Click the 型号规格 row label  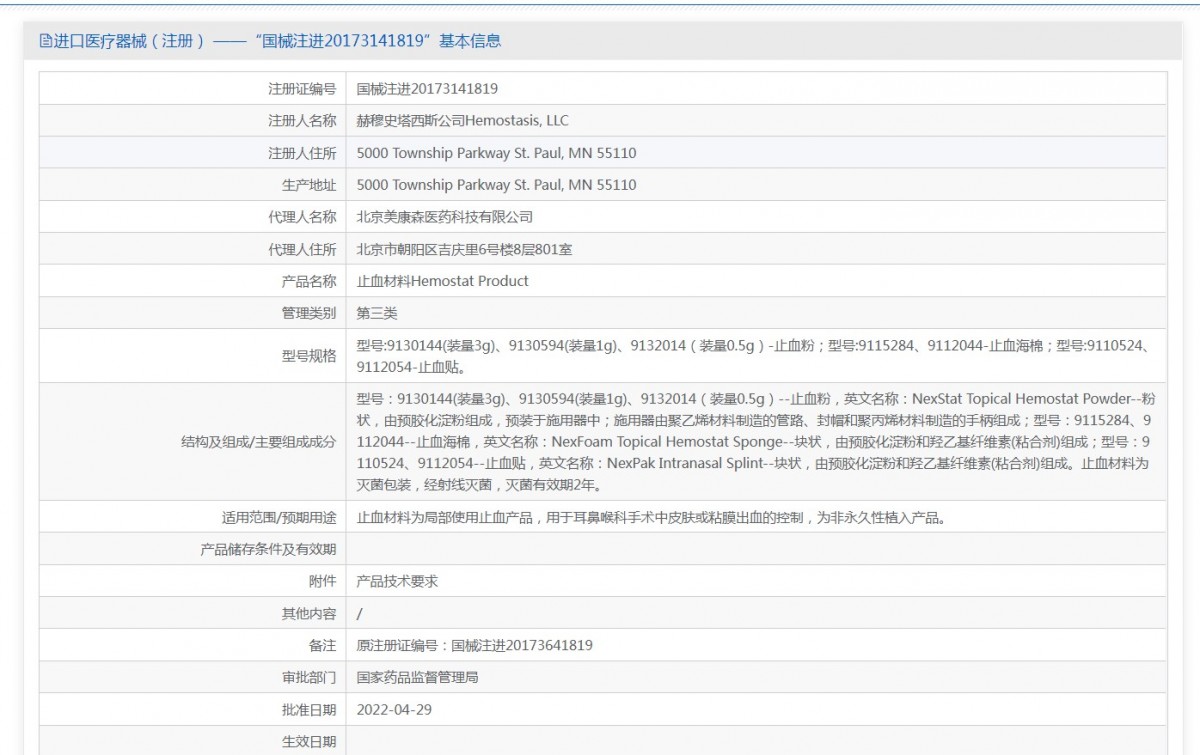(308, 356)
